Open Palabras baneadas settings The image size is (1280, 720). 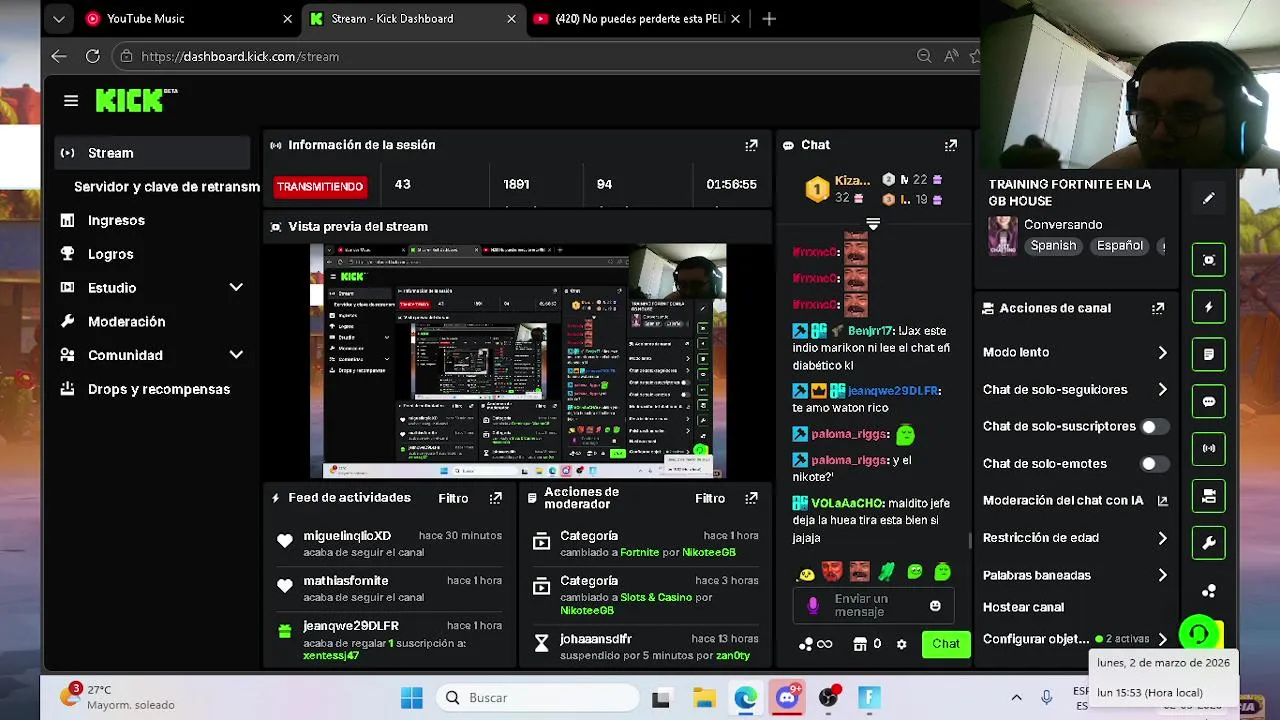[1075, 575]
